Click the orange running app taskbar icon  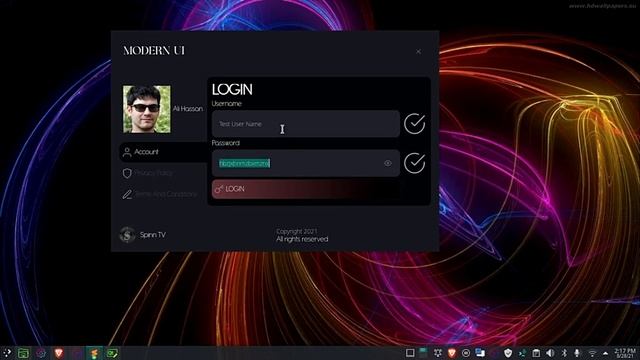[94, 353]
